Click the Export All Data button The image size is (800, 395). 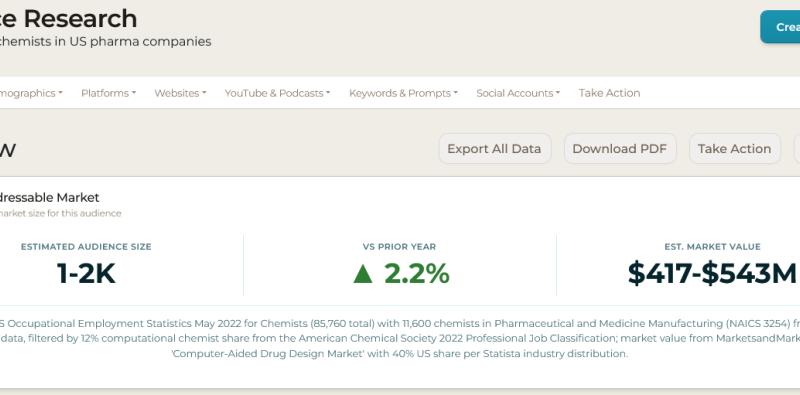coord(494,149)
